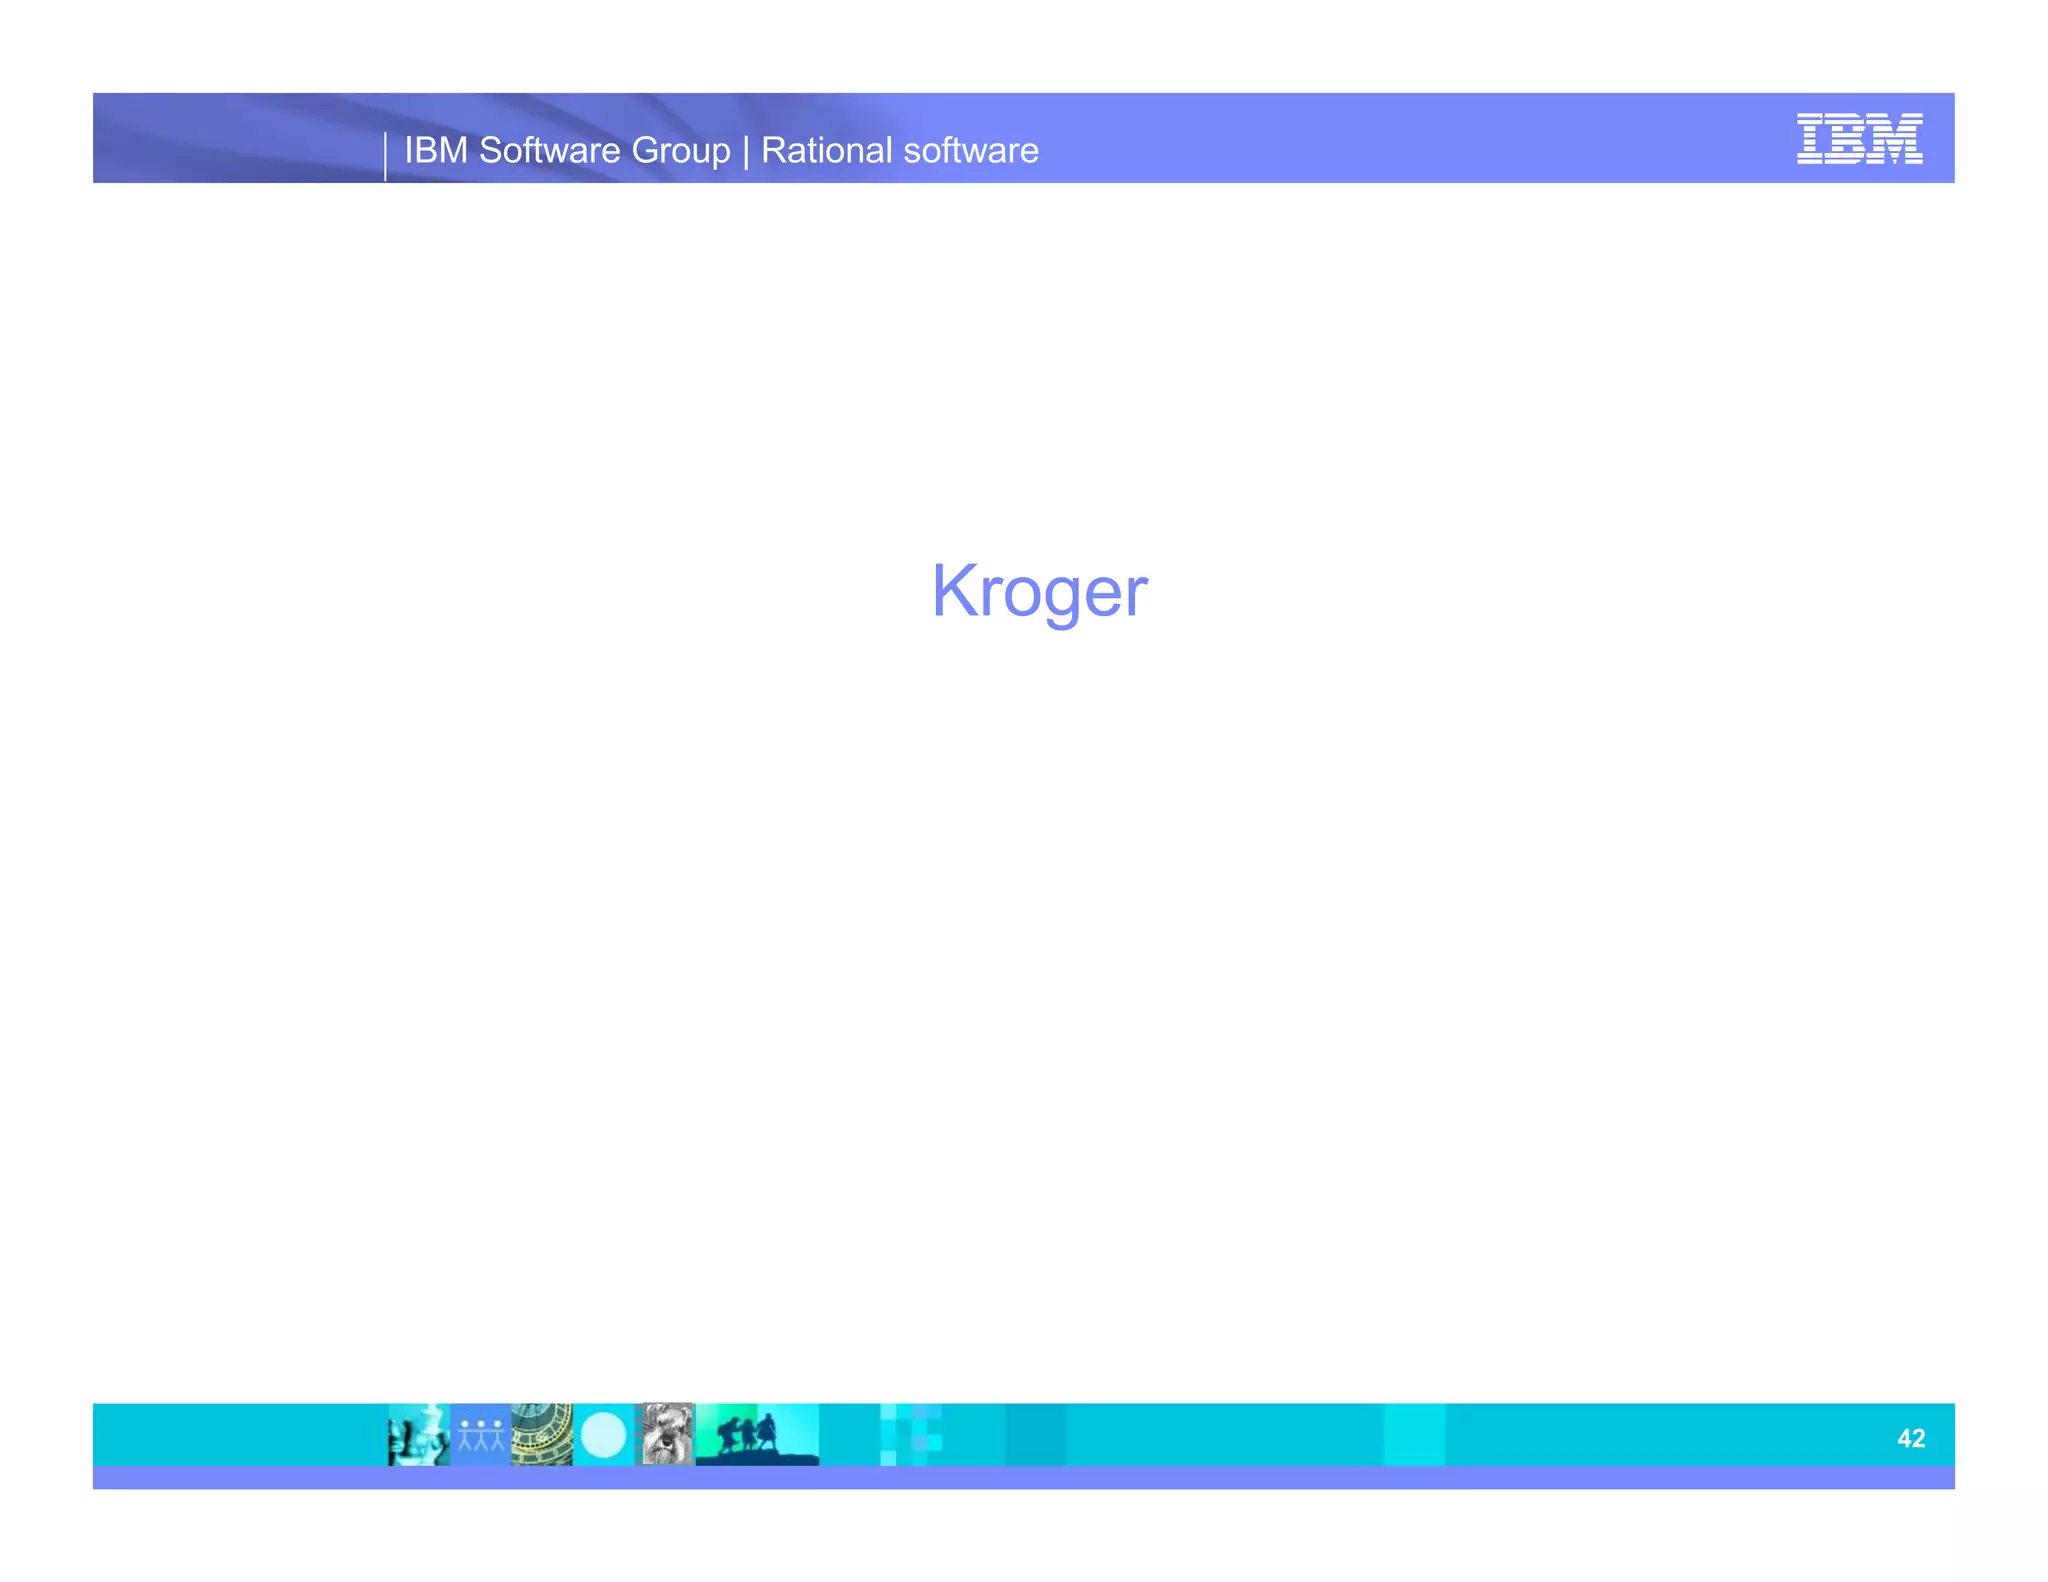
Task: Click the chess pieces footer image
Action: pos(418,1434)
